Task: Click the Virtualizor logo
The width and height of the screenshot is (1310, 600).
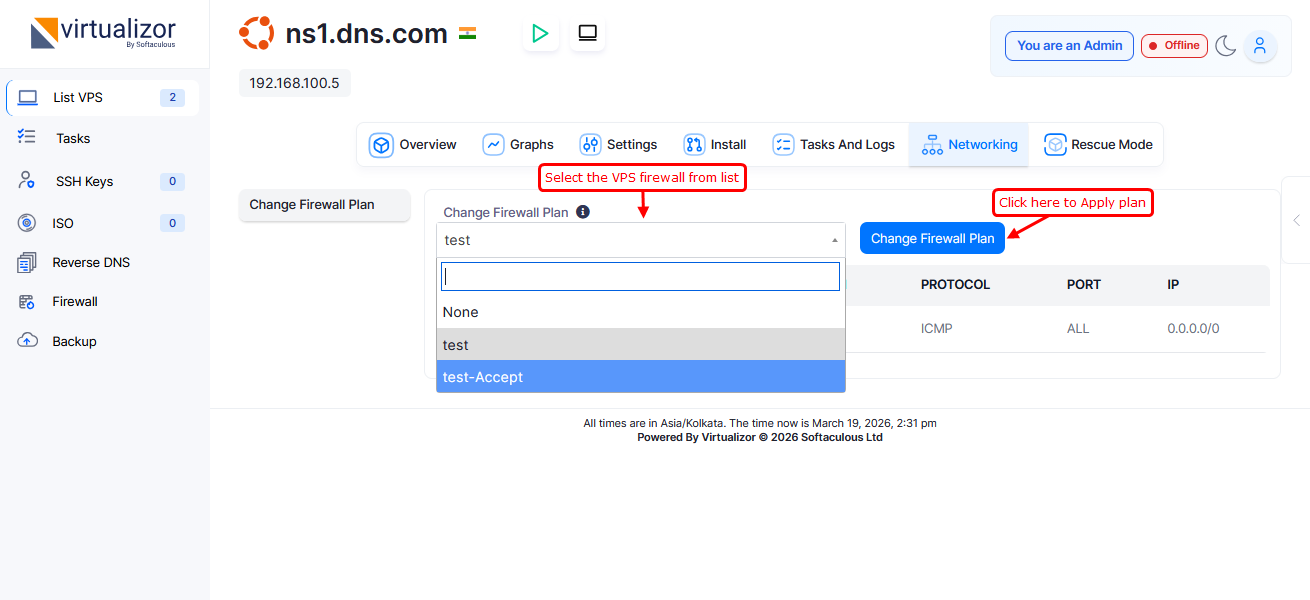Action: tap(104, 33)
